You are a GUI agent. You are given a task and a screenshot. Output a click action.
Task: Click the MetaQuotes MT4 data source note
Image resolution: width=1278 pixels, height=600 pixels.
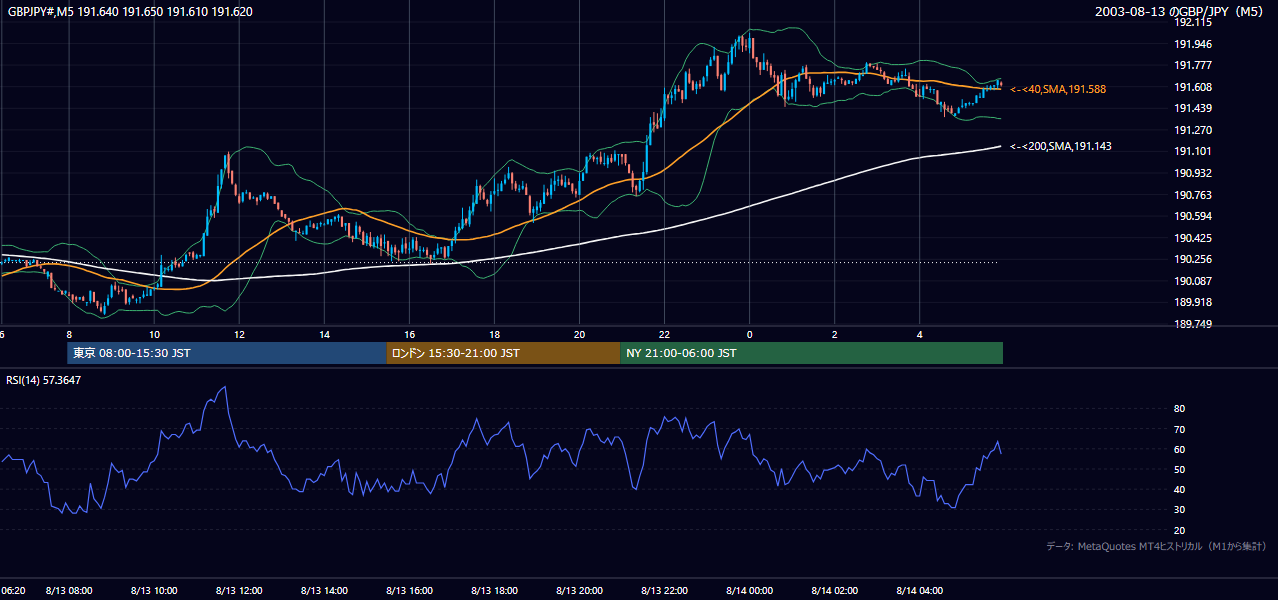(1157, 546)
